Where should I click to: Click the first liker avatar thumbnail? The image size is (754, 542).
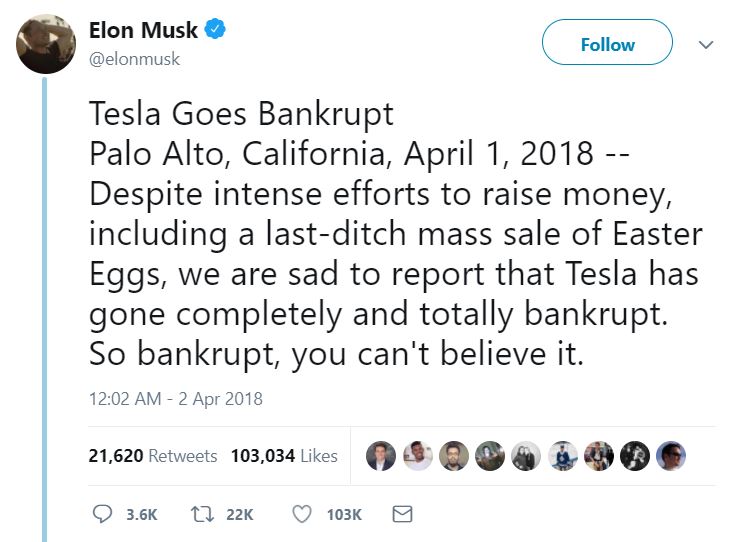point(380,455)
